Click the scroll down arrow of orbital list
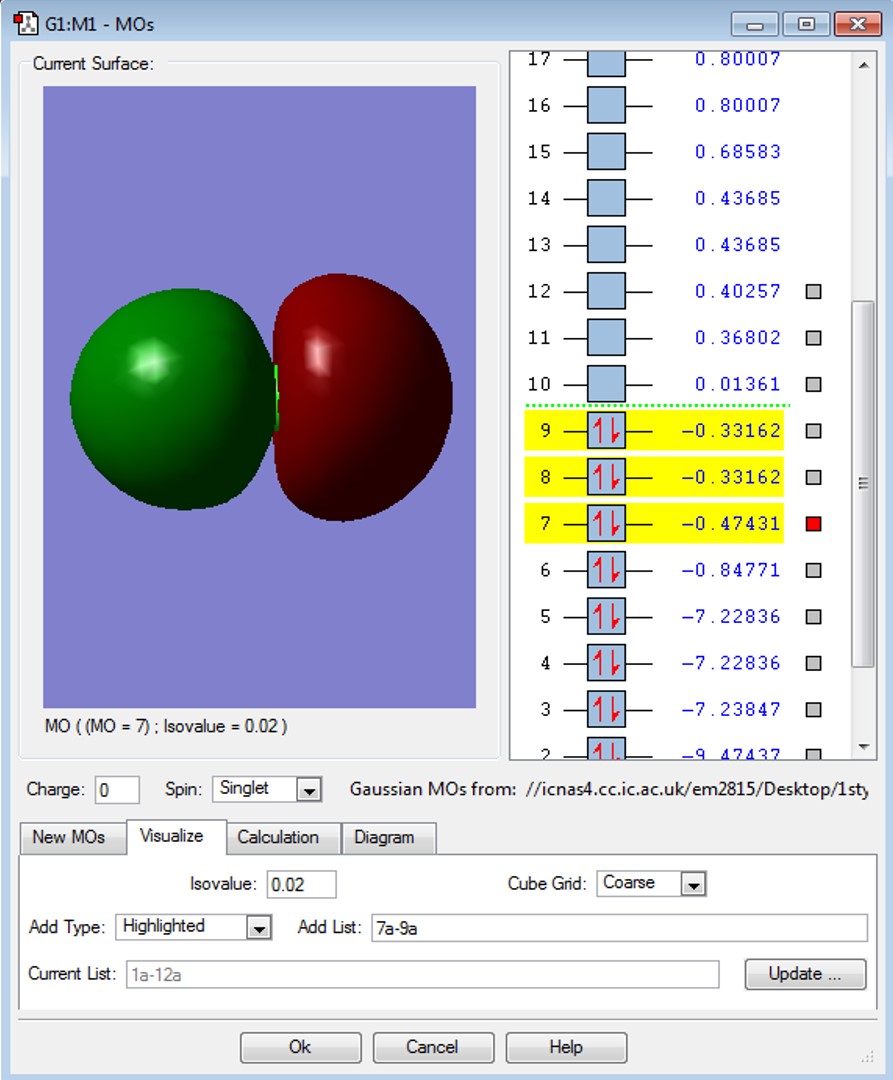Viewport: 893px width, 1080px height. (x=863, y=747)
